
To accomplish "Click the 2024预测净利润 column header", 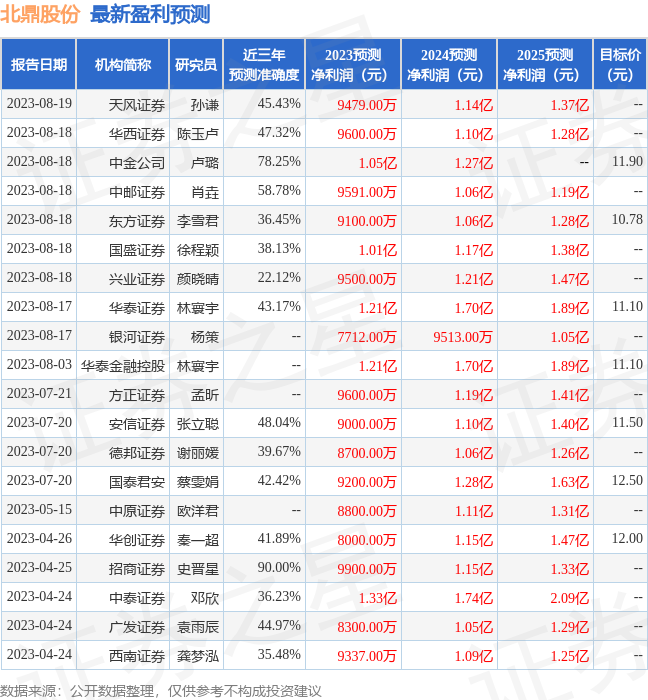I will [x=449, y=65].
